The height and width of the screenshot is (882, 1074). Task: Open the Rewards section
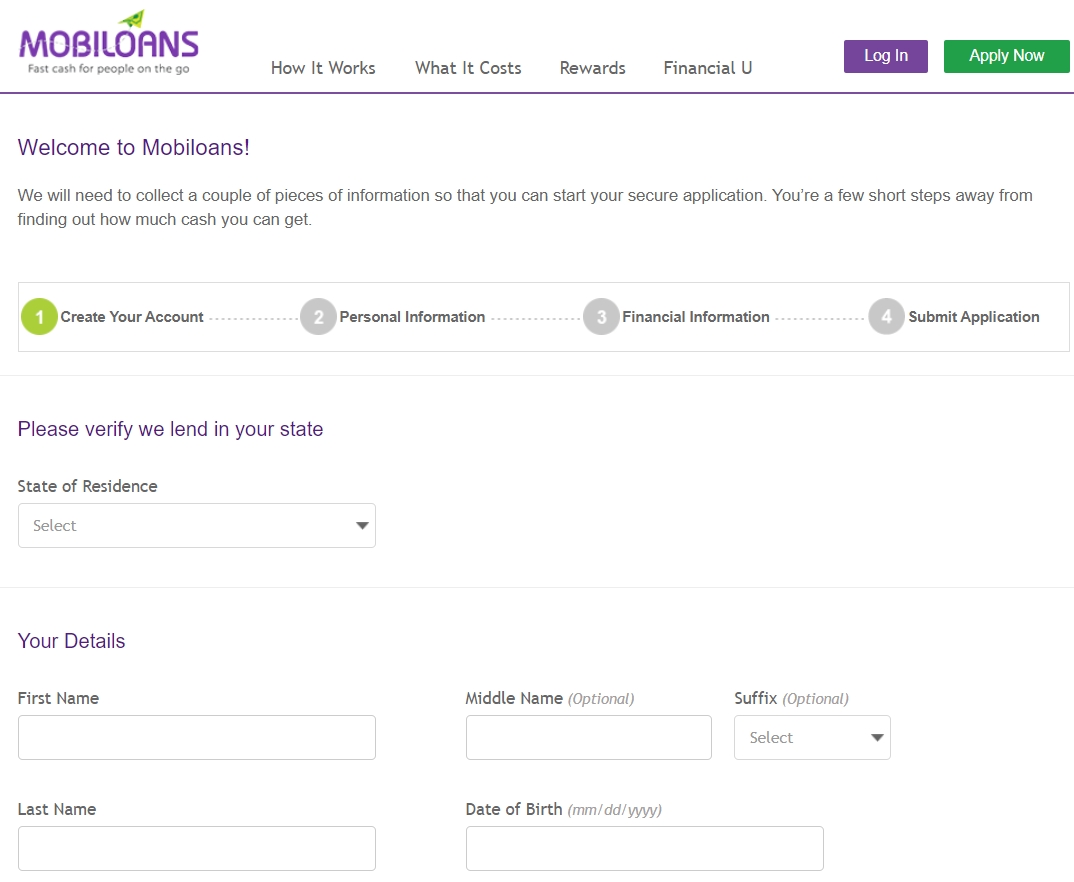pos(592,68)
